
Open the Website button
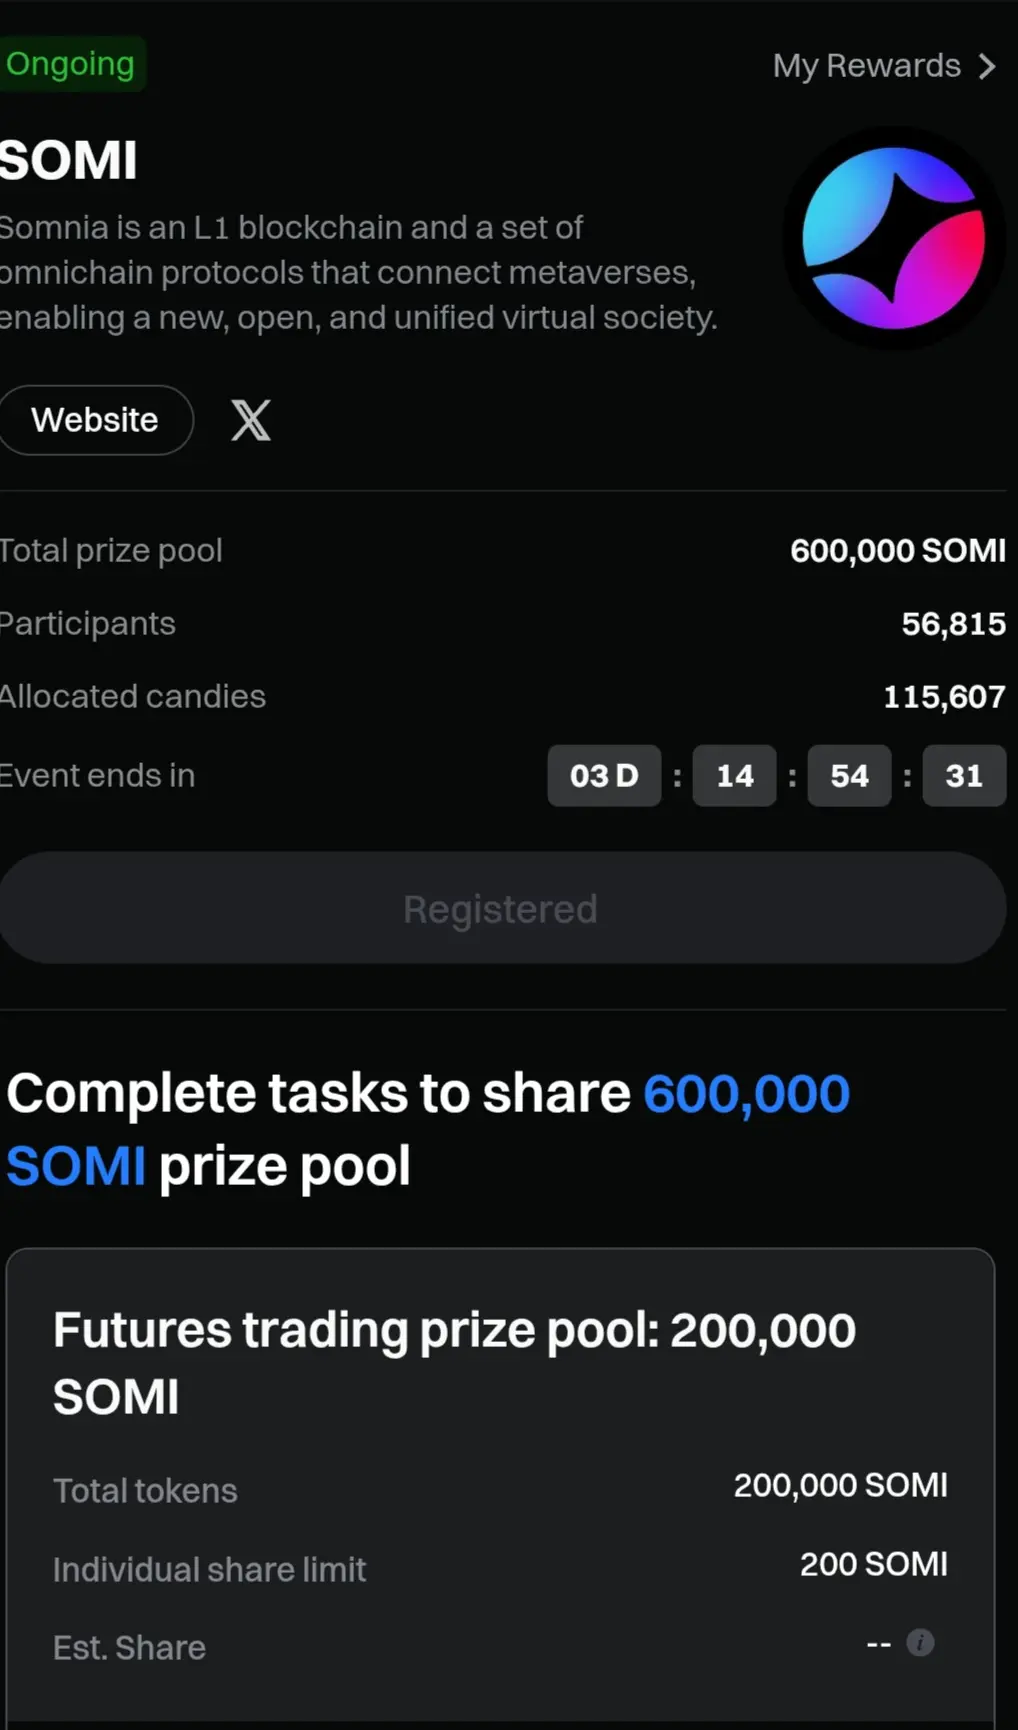tap(95, 420)
